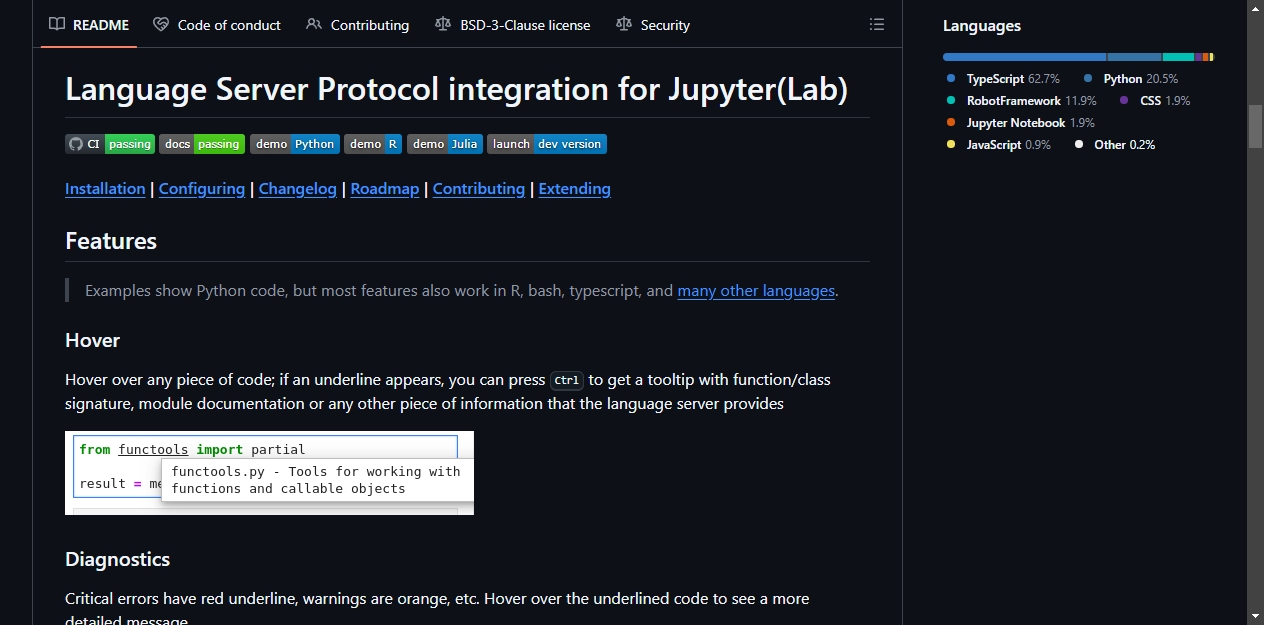Click the Features heading
Viewport: 1264px width, 625px height.
point(111,241)
